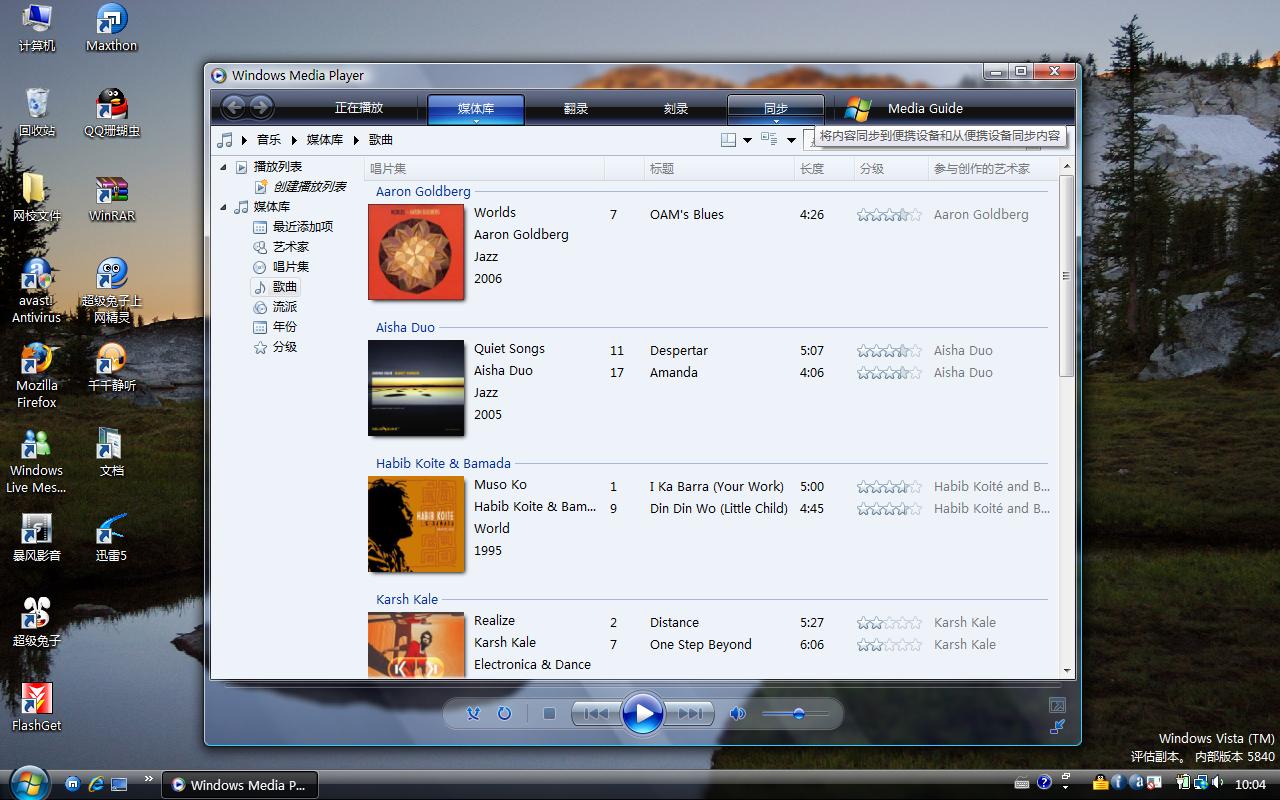
Task: Open the 正在播放 tab
Action: coord(359,108)
